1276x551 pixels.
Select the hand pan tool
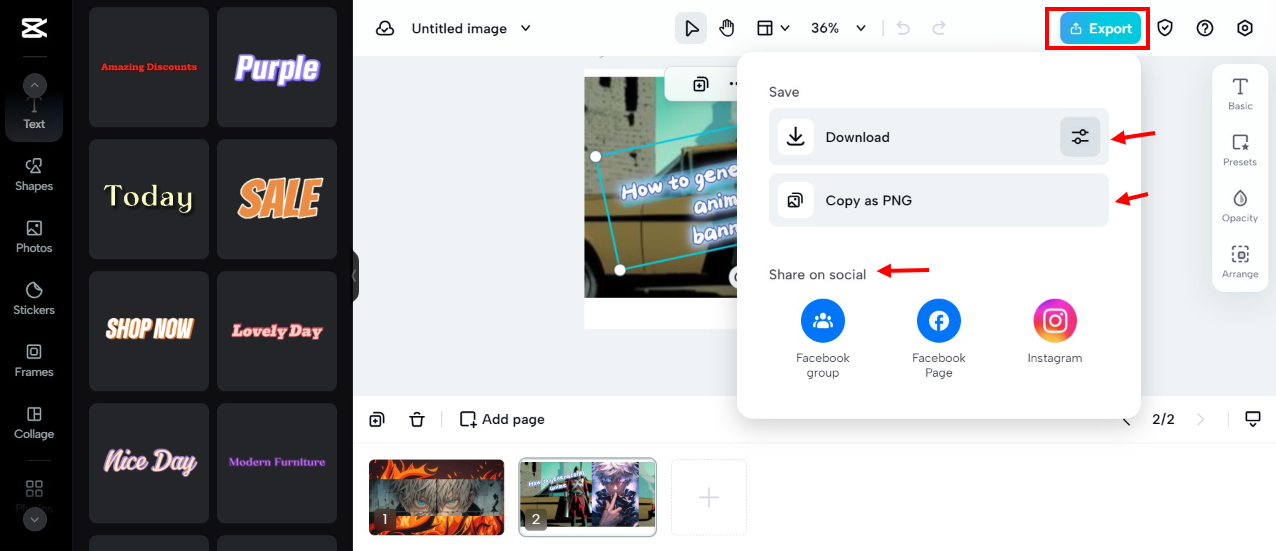click(727, 28)
